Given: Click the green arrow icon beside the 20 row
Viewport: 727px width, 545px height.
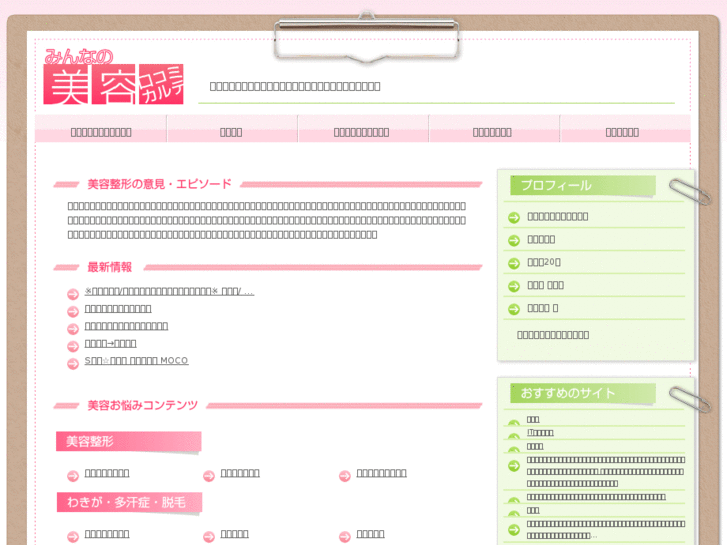Looking at the screenshot, I should pyautogui.click(x=514, y=263).
